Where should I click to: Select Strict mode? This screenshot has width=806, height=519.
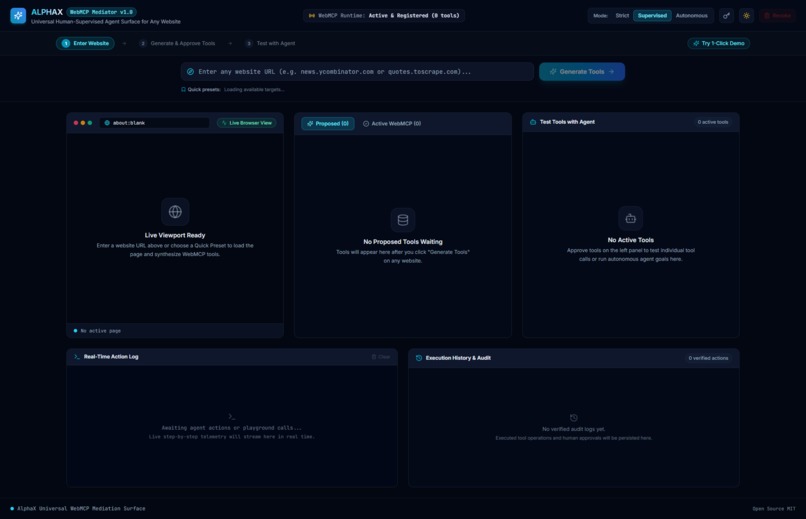(x=622, y=15)
